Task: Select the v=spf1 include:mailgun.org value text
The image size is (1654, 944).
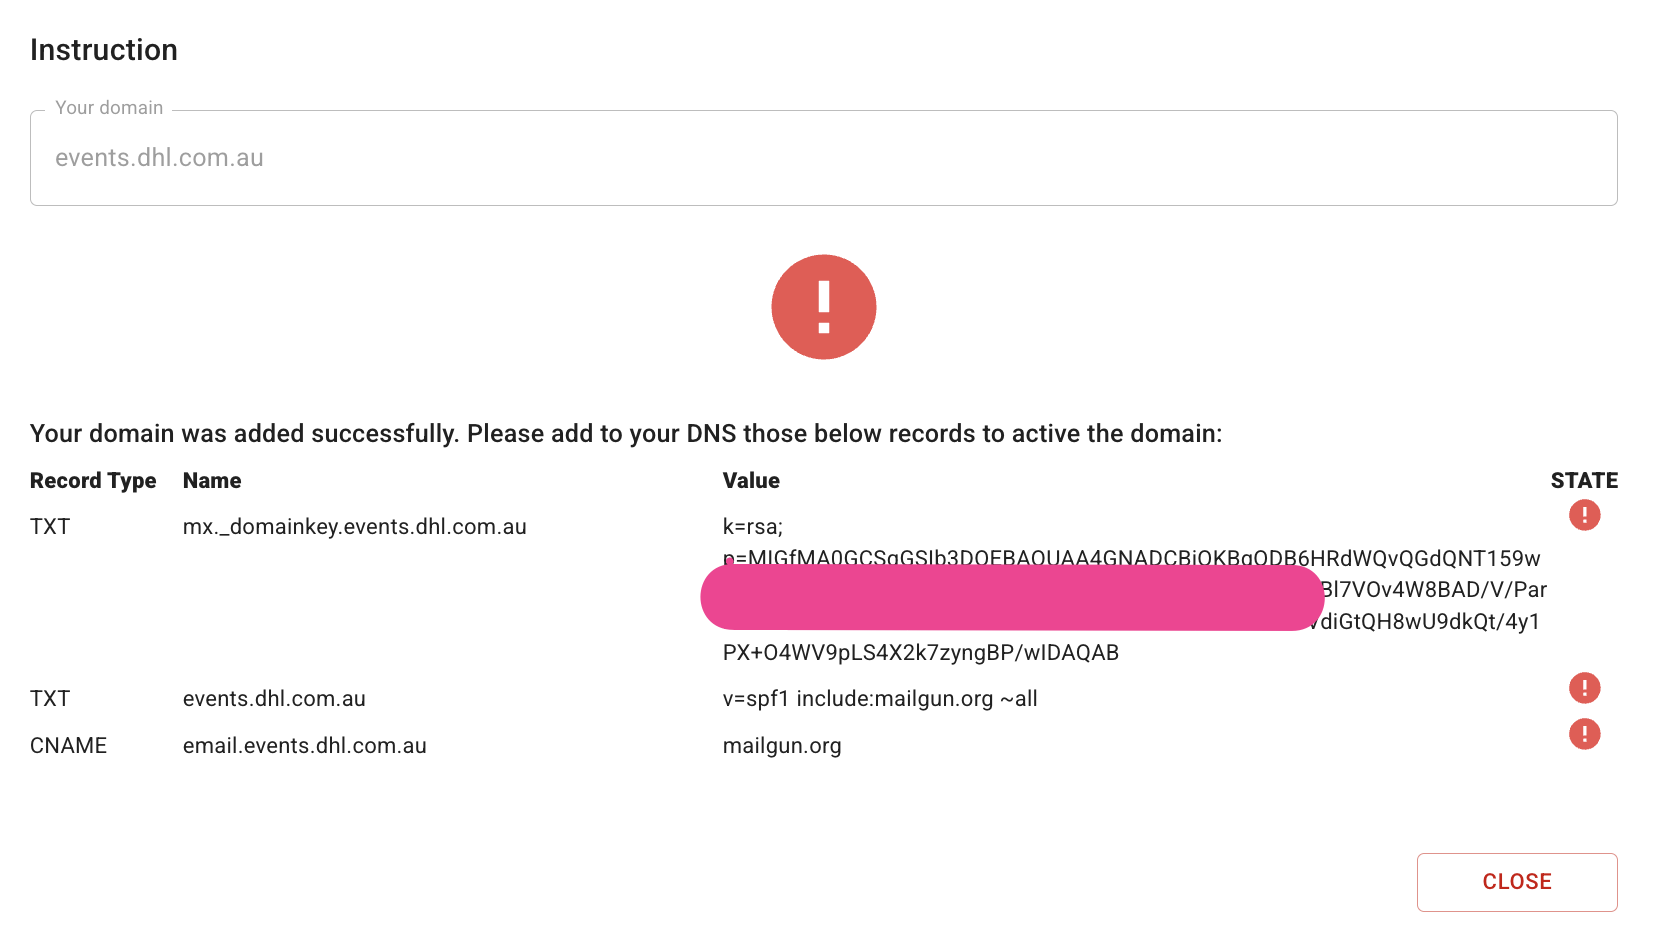Action: point(879,699)
